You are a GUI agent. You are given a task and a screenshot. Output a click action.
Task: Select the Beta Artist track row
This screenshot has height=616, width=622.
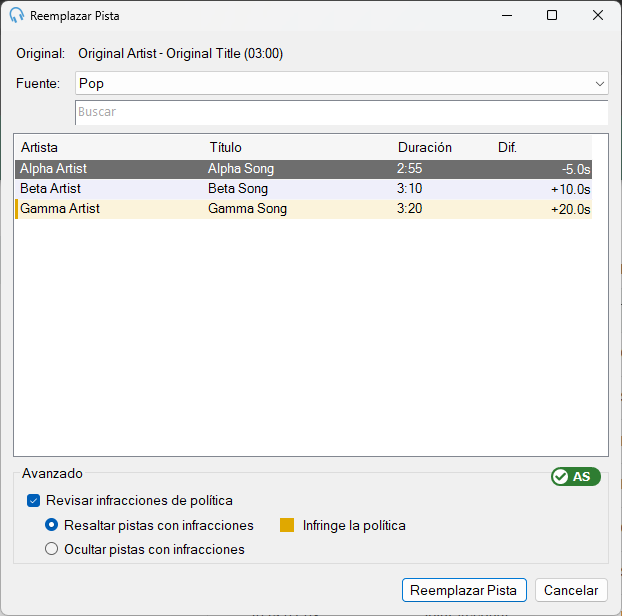click(x=303, y=189)
